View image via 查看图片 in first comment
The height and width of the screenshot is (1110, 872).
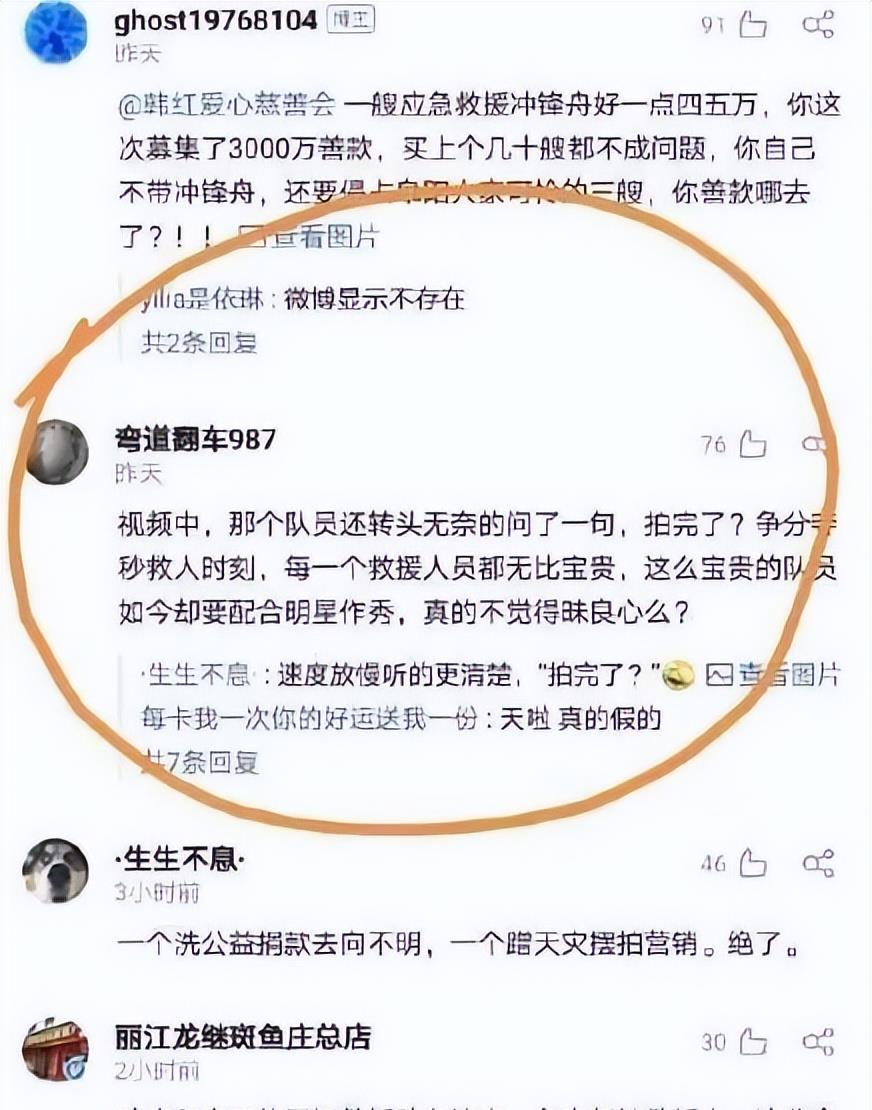point(307,236)
